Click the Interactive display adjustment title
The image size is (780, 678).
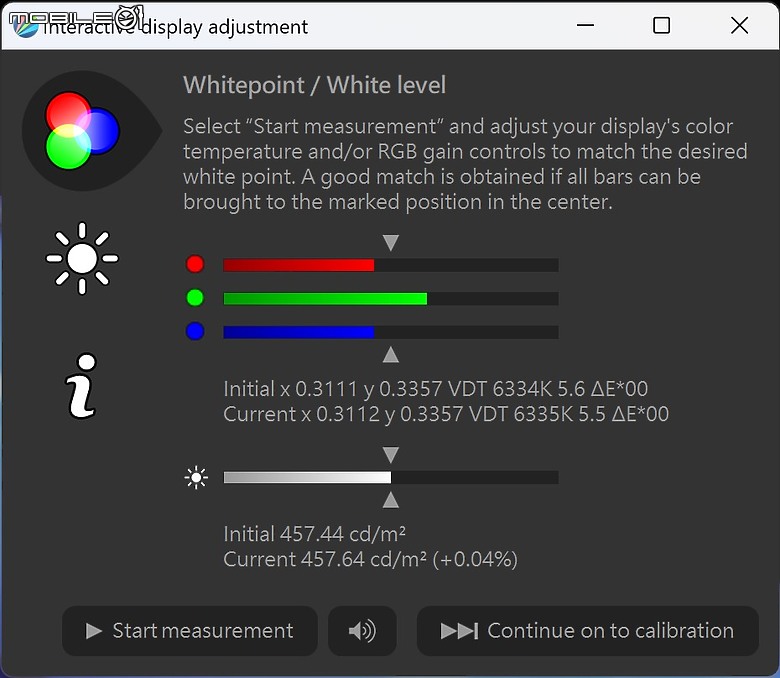point(175,27)
